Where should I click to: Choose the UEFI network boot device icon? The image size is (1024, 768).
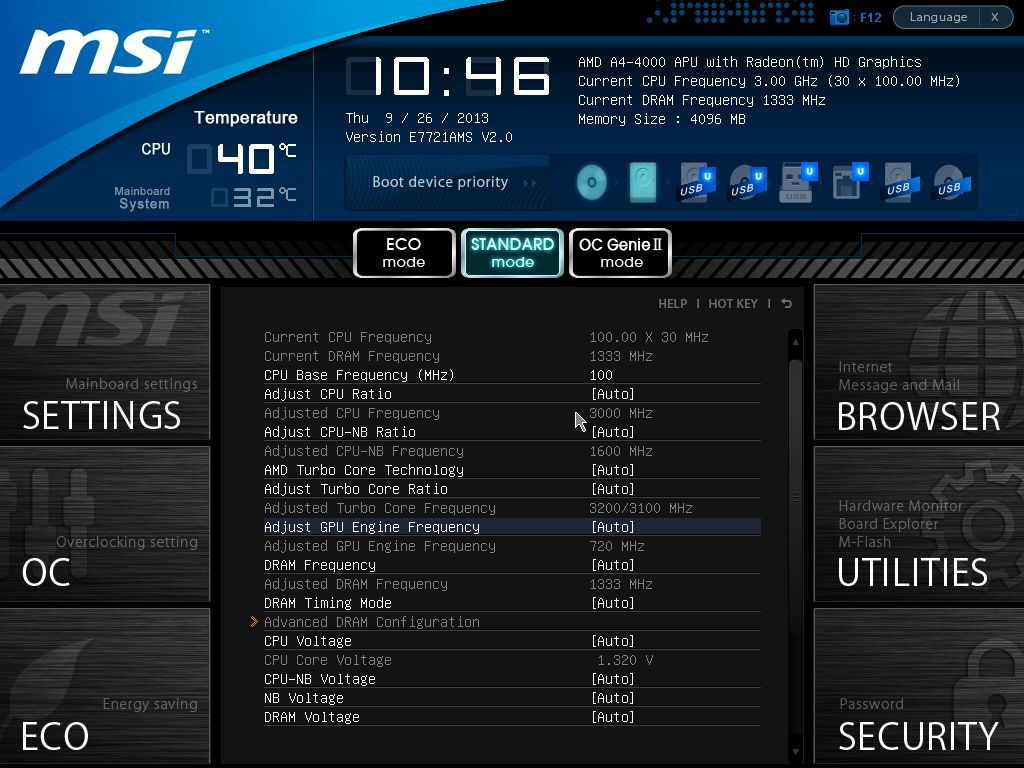click(850, 182)
